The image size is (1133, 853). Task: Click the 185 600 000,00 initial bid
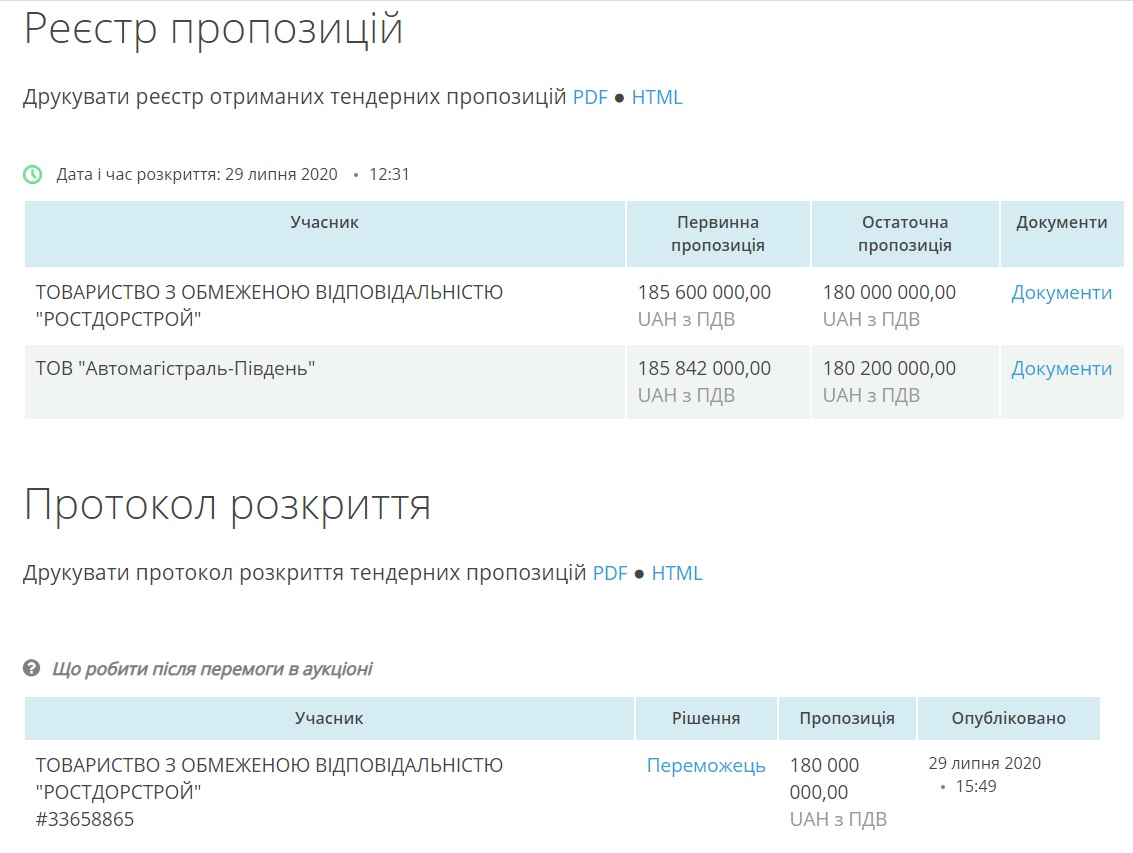[704, 293]
